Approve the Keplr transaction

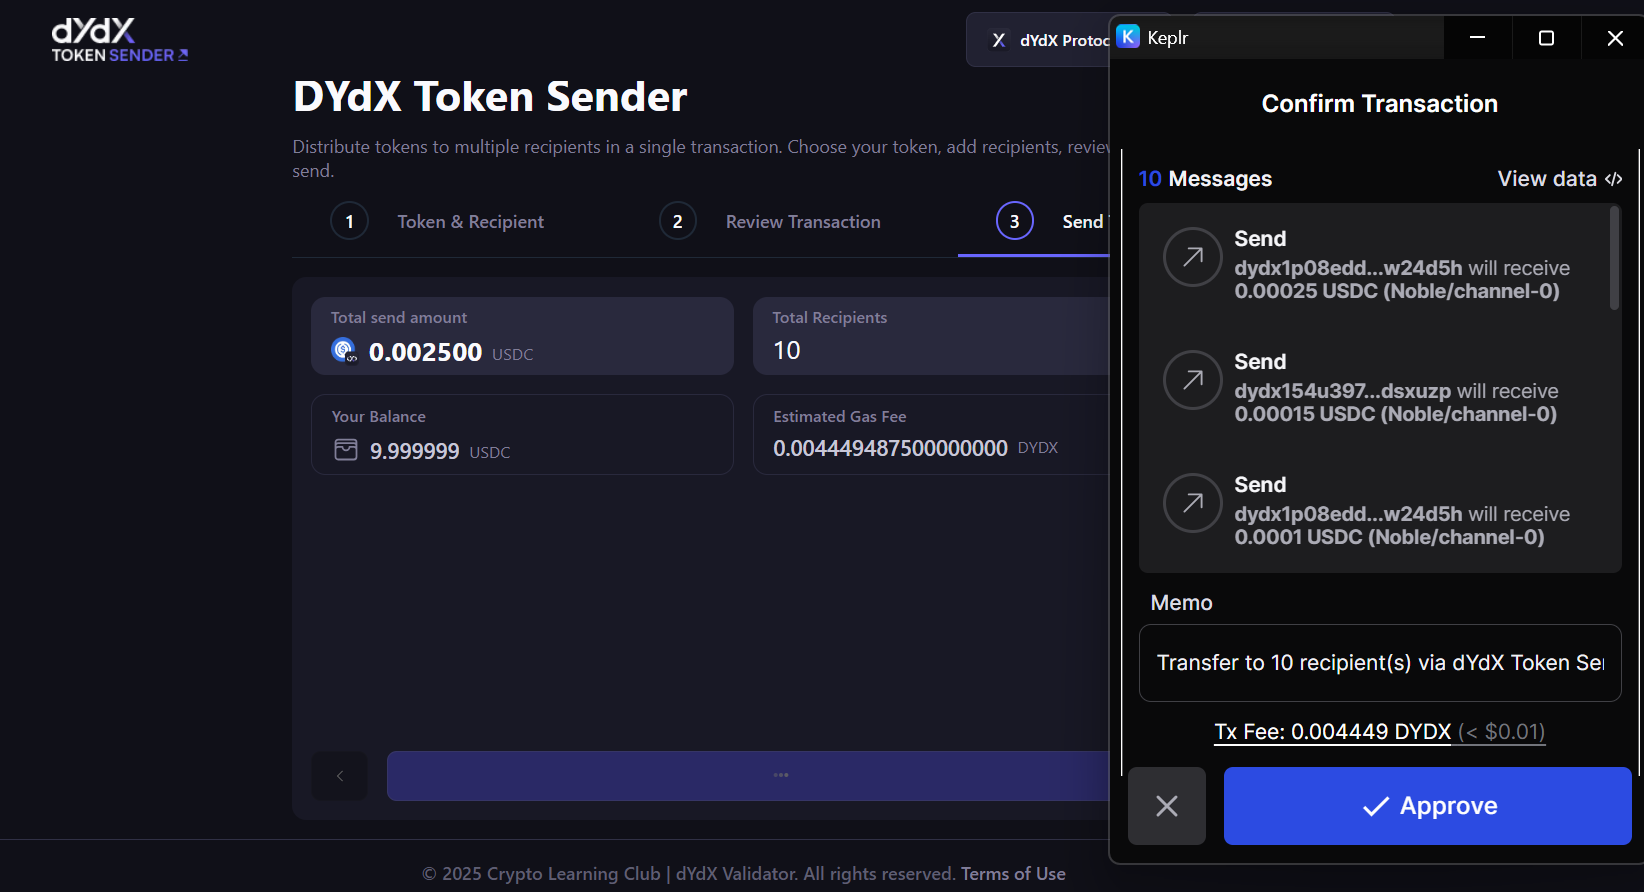[1427, 806]
